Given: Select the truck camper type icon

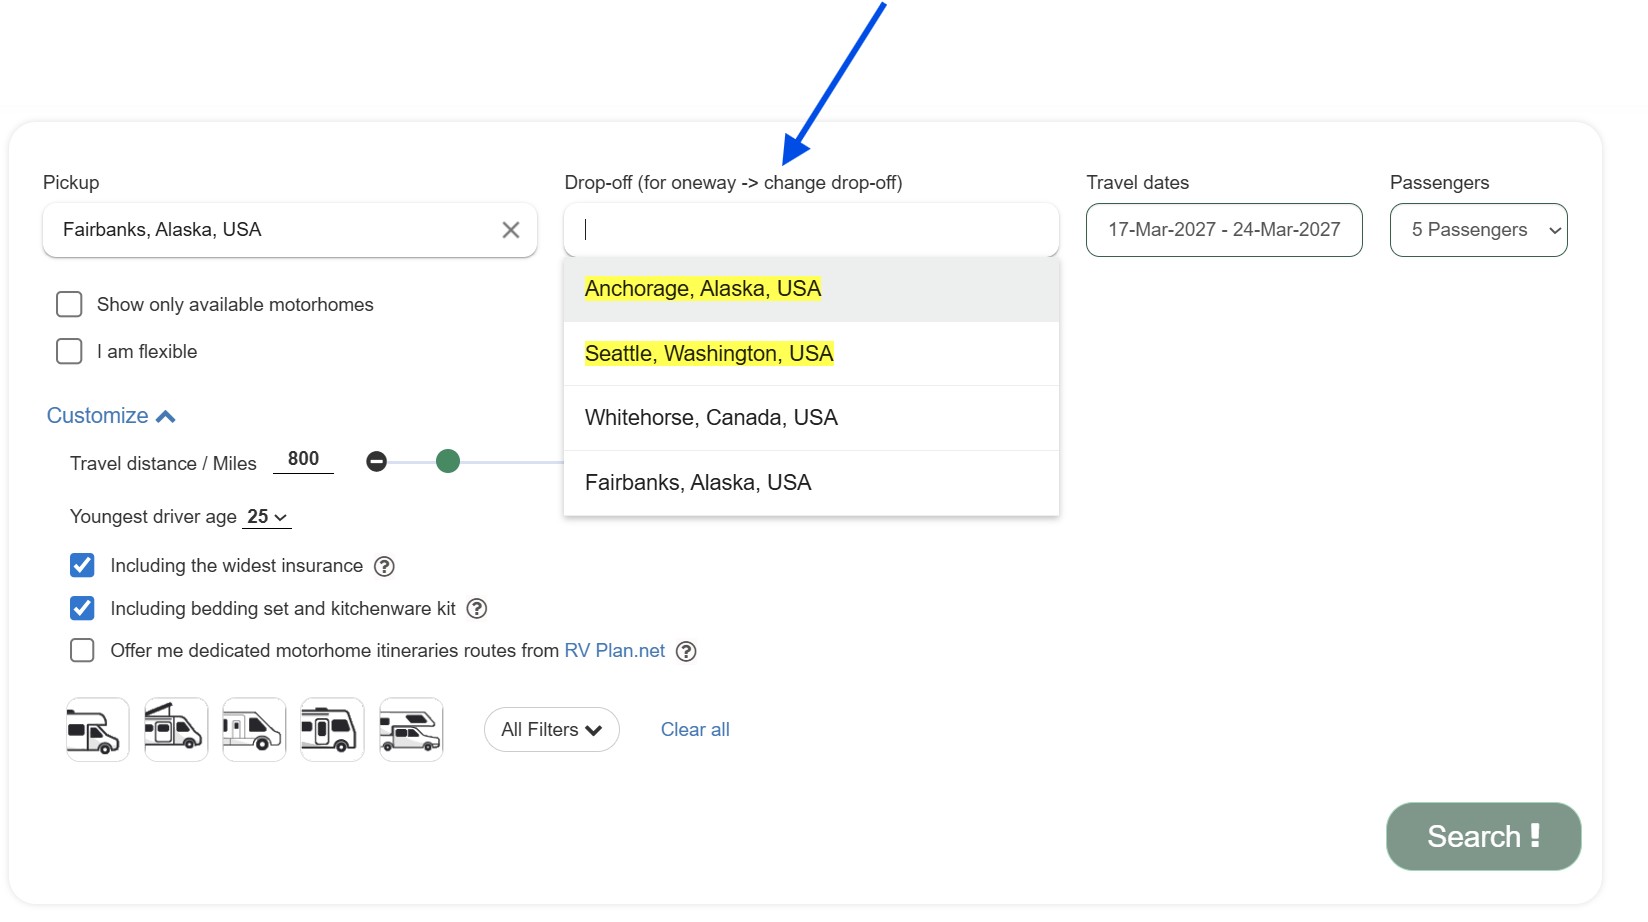Looking at the screenshot, I should pos(411,730).
